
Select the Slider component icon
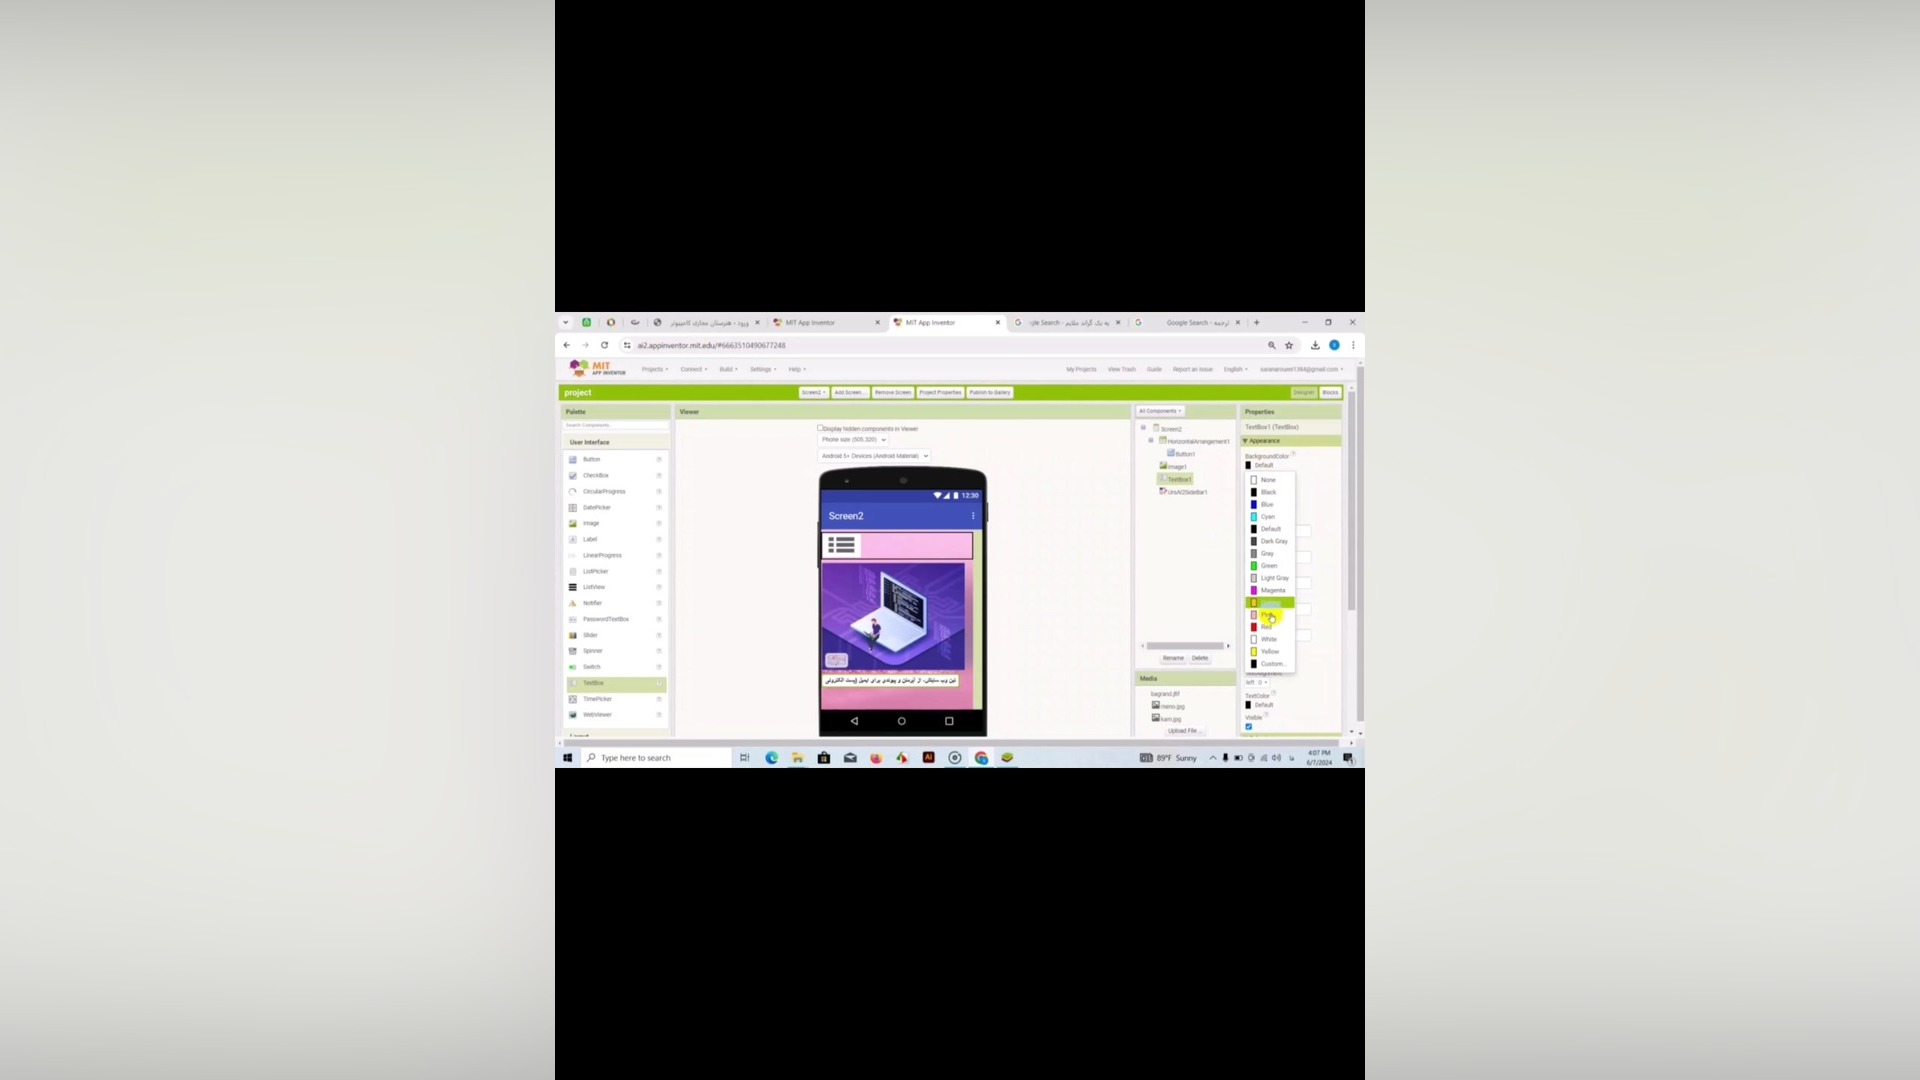tap(573, 635)
